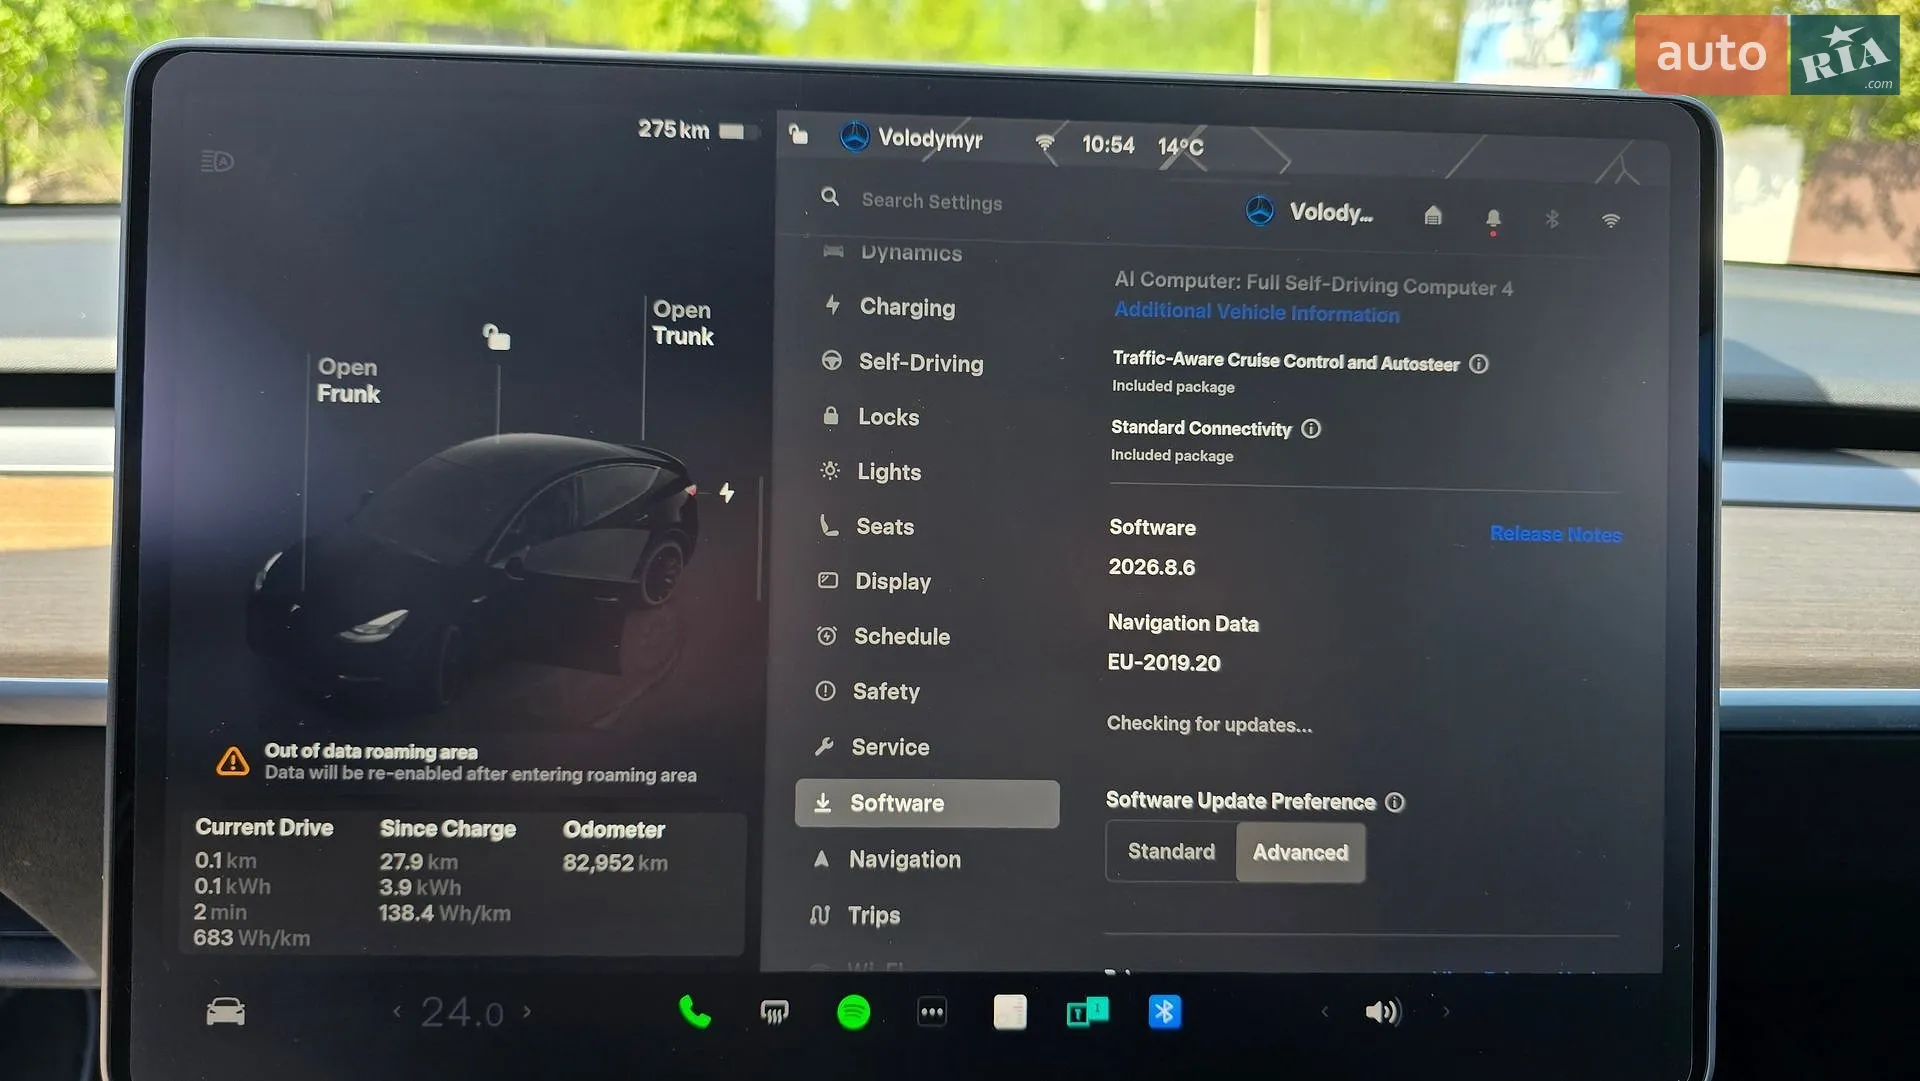This screenshot has height=1081, width=1920.
Task: Open Volodymyr profile in status bar
Action: coord(911,137)
